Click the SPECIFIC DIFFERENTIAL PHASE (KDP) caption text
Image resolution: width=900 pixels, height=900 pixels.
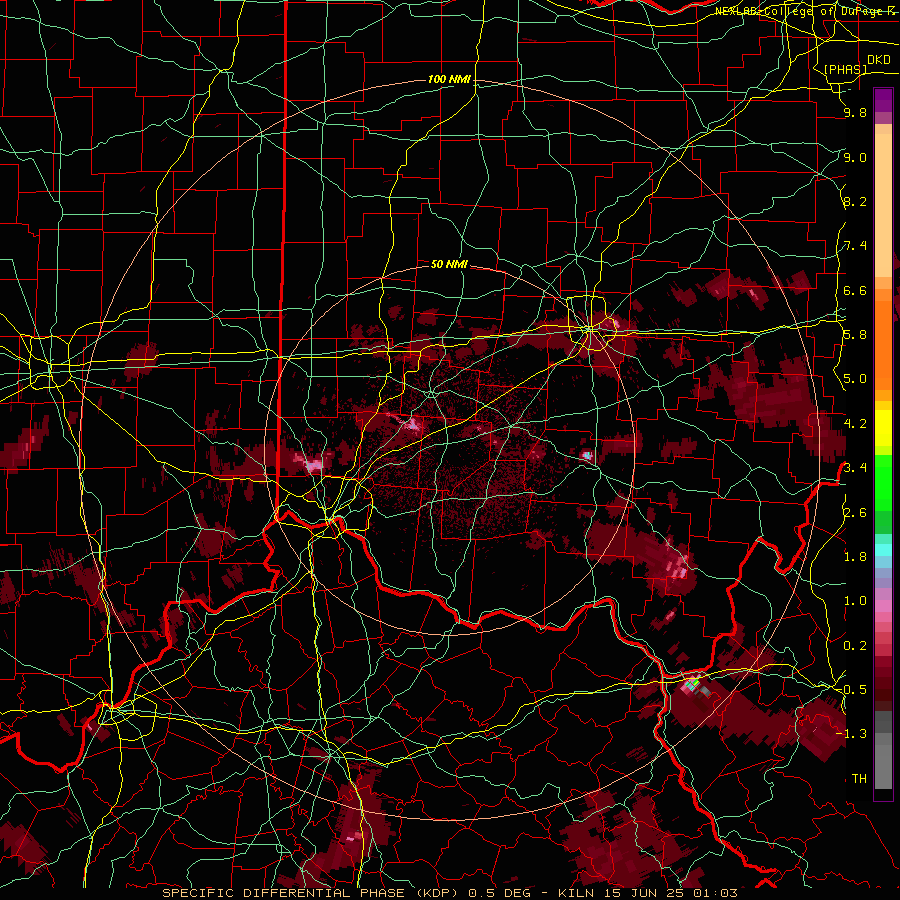pos(313,893)
